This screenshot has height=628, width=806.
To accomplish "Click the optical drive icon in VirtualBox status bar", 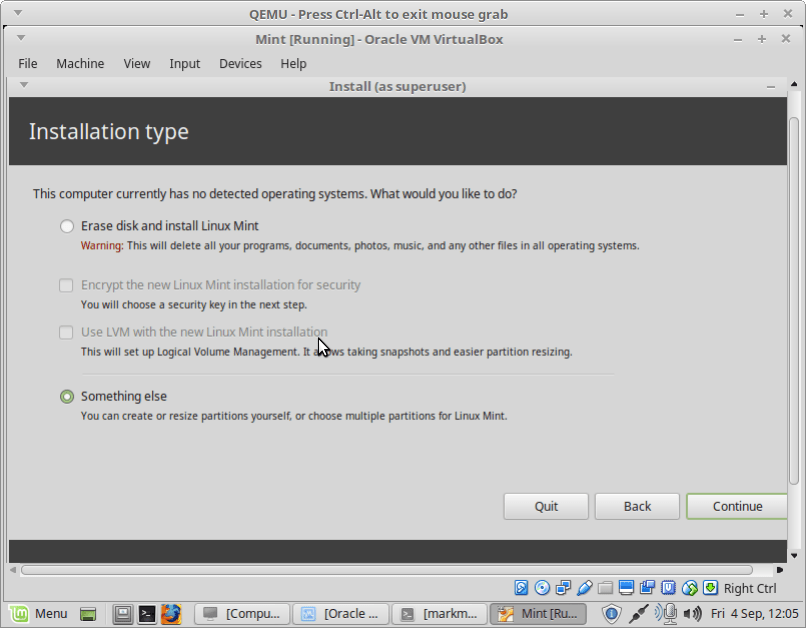I will coord(541,588).
